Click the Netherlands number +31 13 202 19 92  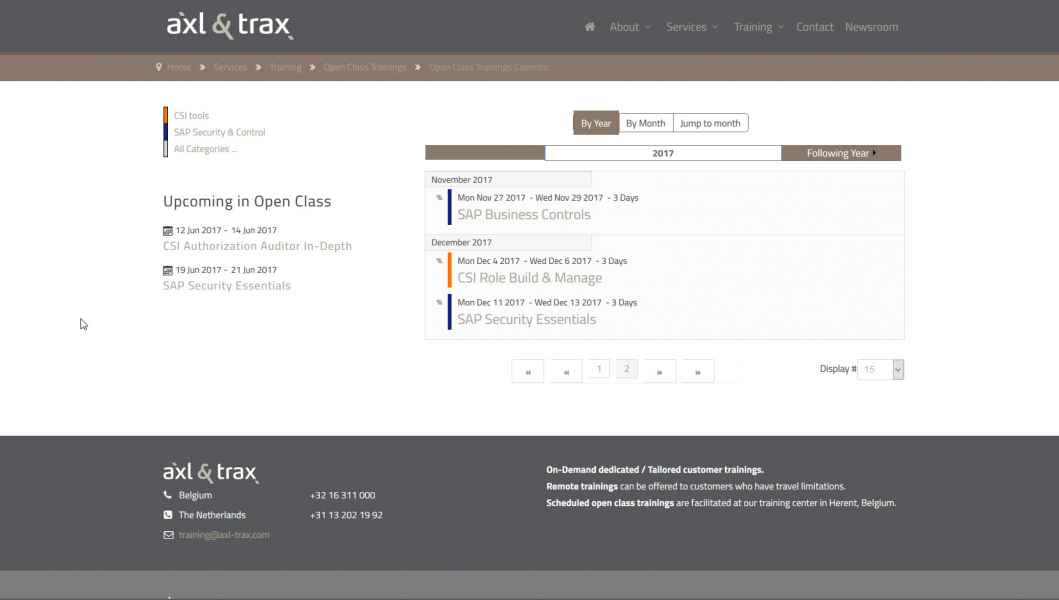(x=346, y=515)
